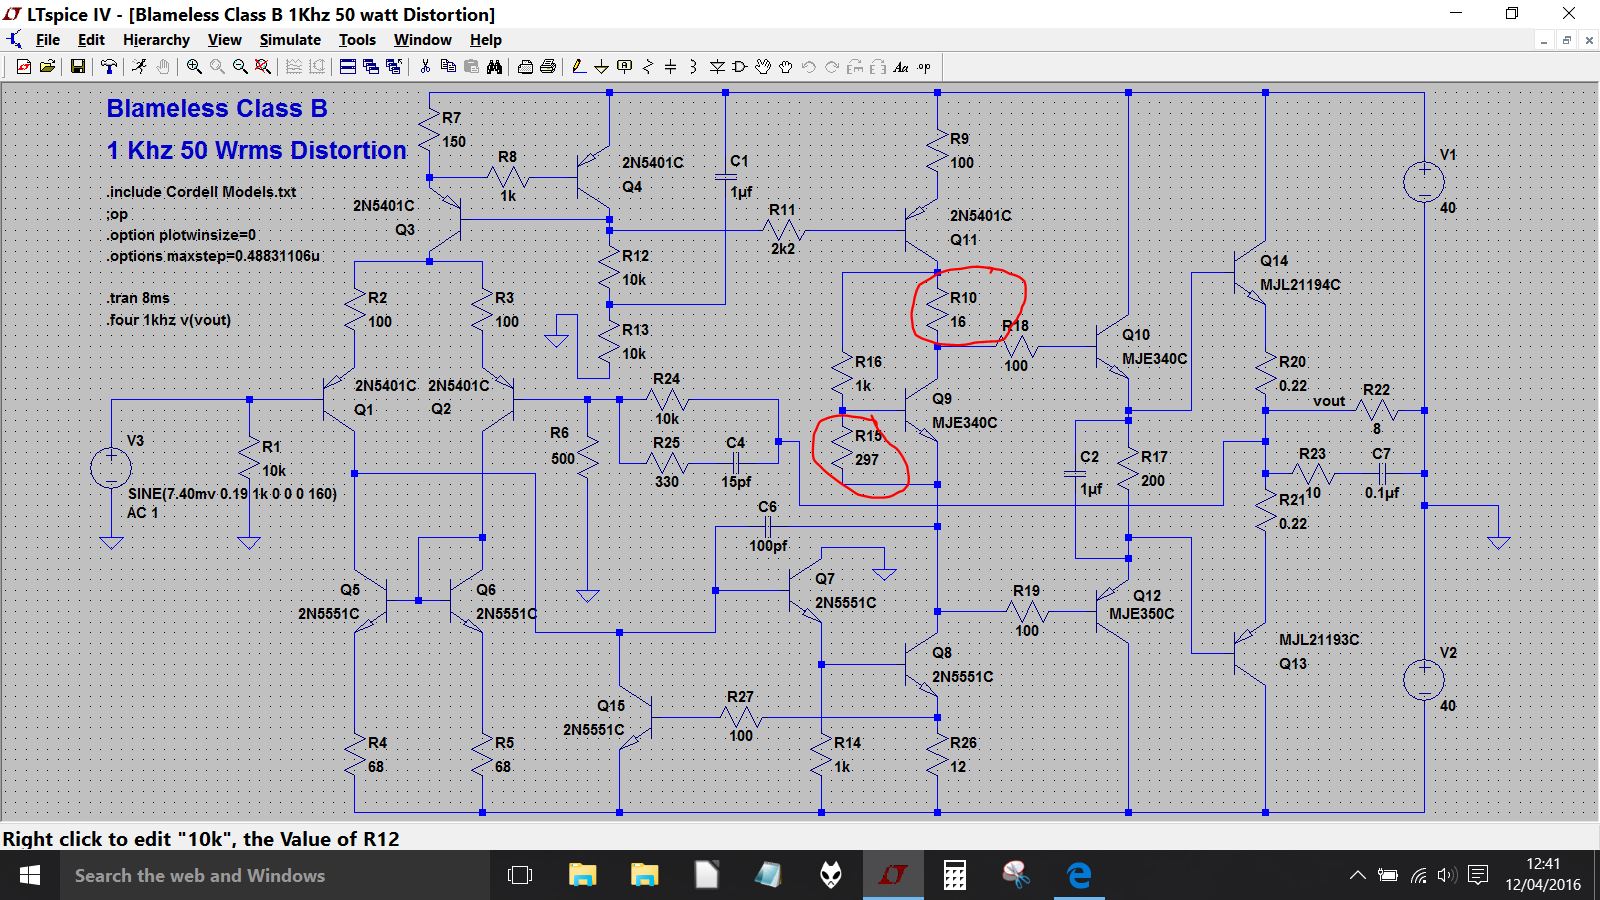Click the Open file folder icon
1600x900 pixels.
point(47,67)
